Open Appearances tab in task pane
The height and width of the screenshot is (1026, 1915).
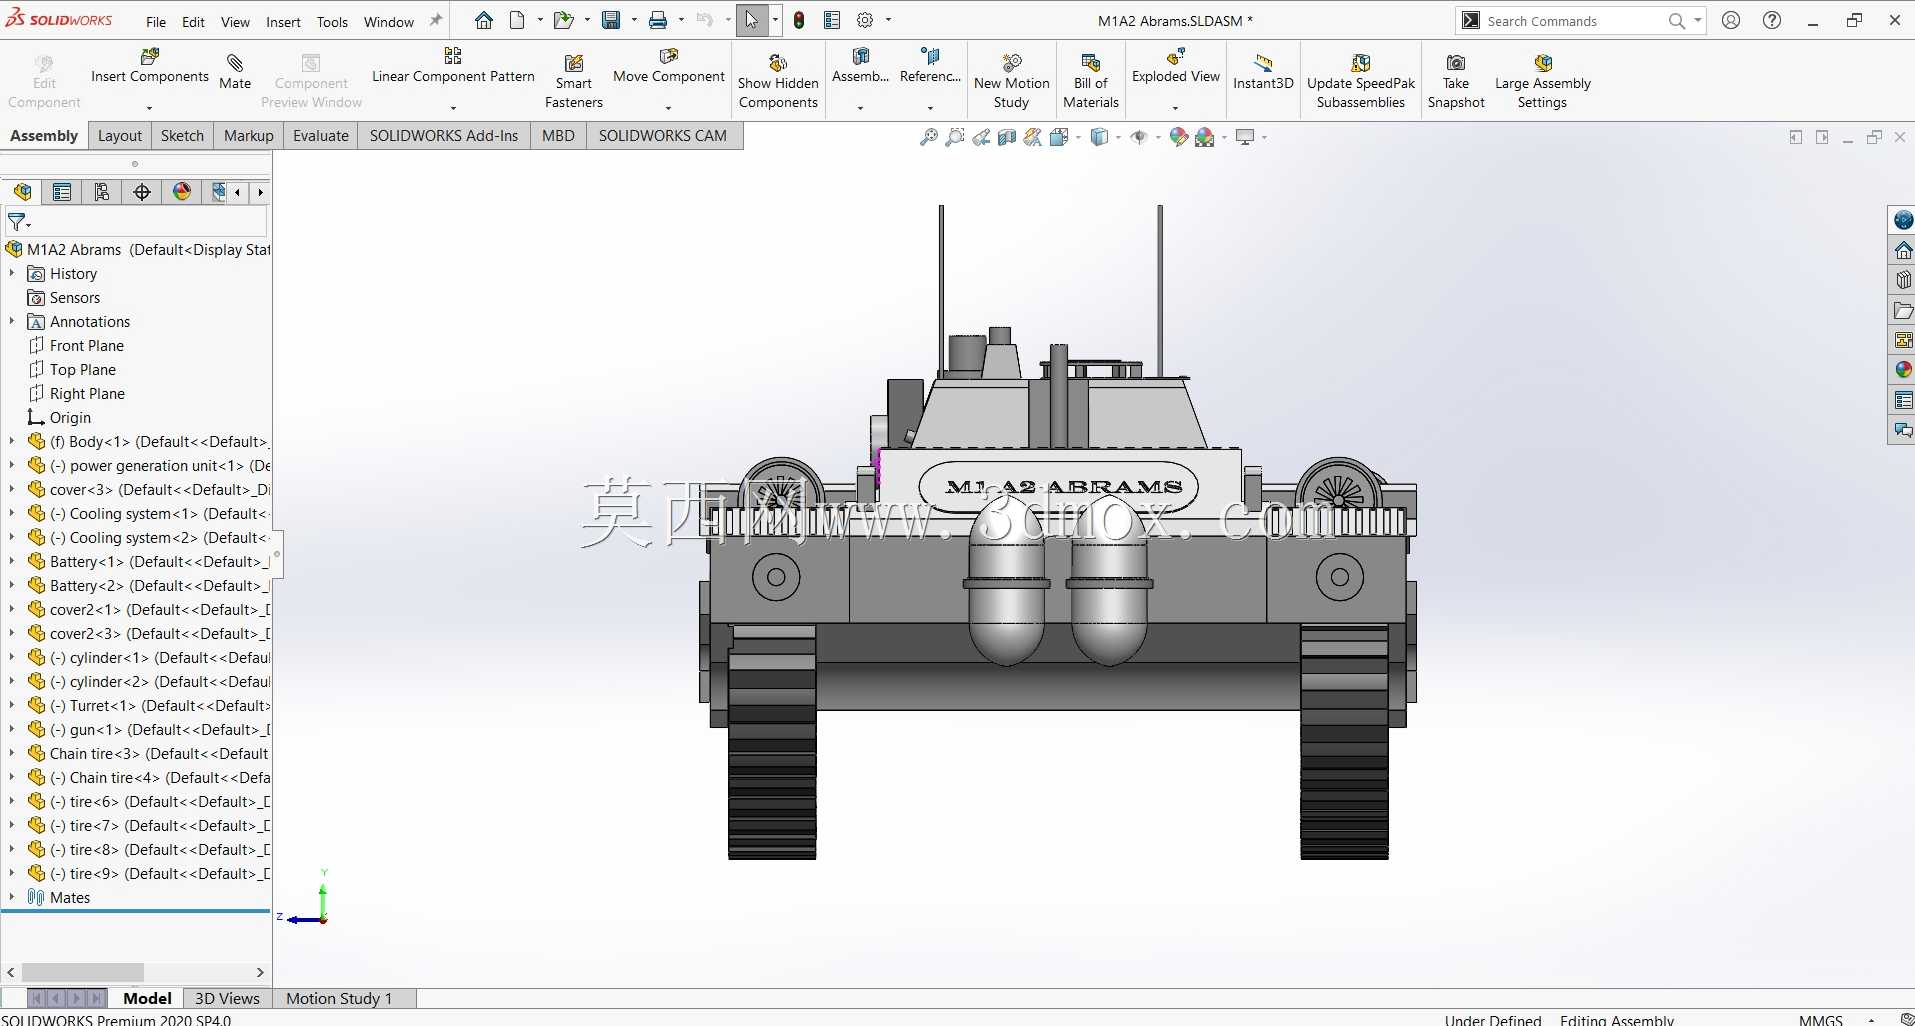(x=1903, y=370)
